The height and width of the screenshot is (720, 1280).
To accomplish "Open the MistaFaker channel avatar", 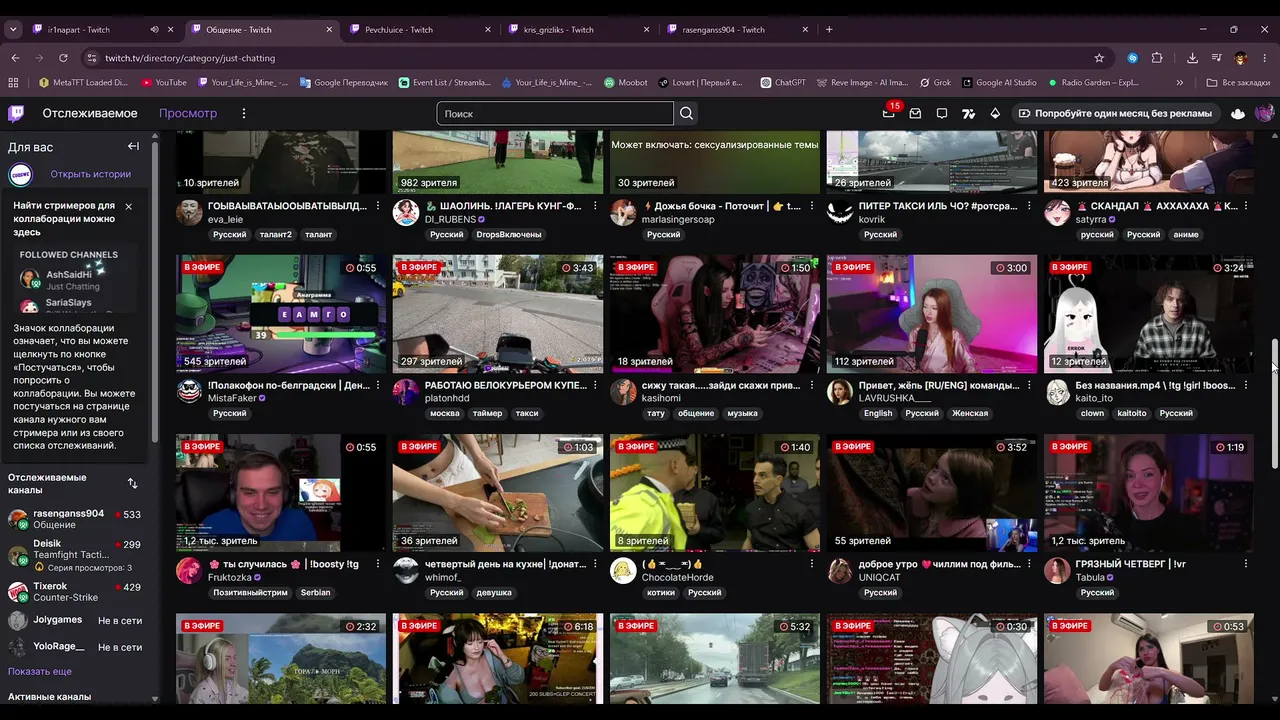I will coord(189,392).
